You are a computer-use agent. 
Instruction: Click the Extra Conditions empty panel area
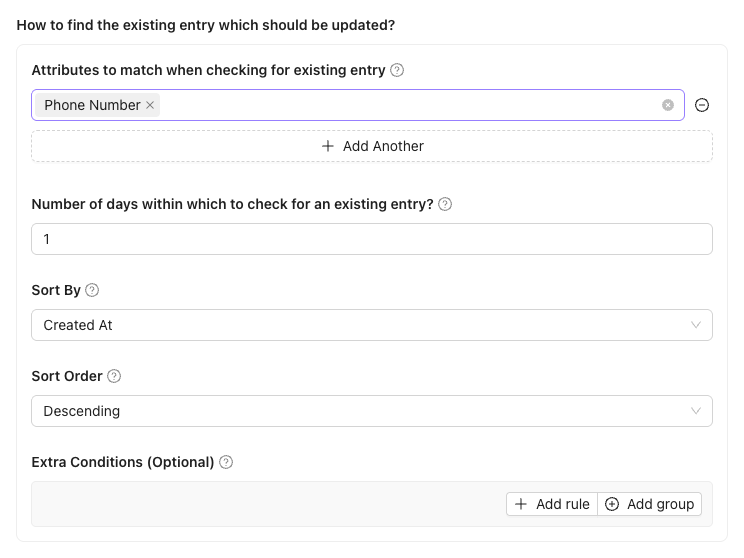point(260,504)
